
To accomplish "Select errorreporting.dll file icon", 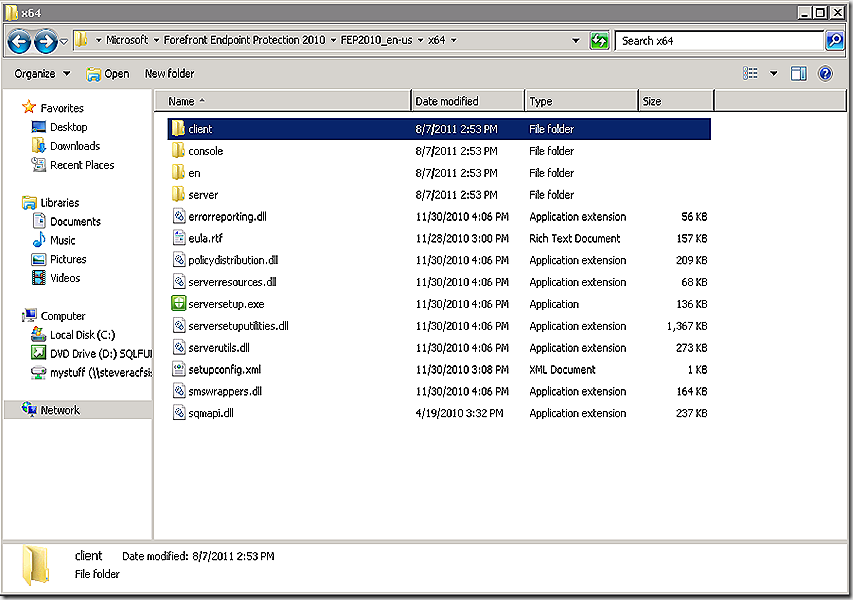I will 179,217.
